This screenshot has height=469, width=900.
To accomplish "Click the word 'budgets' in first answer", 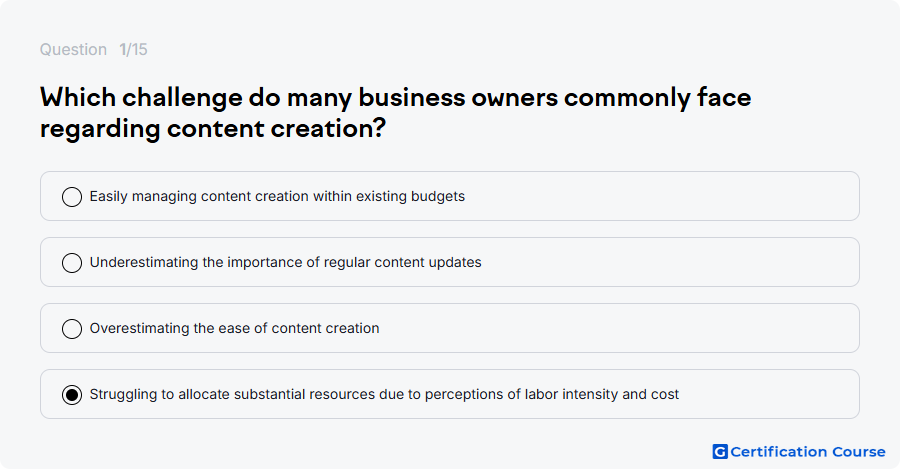I will pyautogui.click(x=441, y=196).
